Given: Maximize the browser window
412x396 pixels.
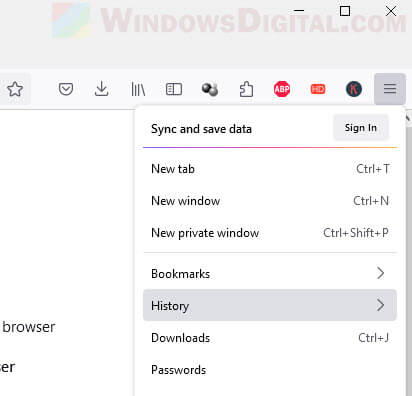Looking at the screenshot, I should pos(345,11).
